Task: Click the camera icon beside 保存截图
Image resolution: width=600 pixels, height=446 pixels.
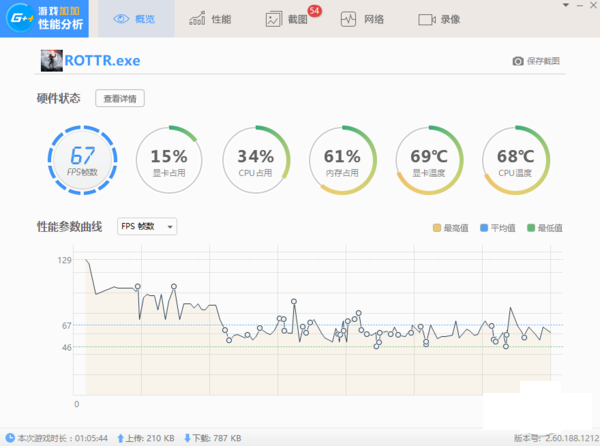Action: pyautogui.click(x=518, y=61)
